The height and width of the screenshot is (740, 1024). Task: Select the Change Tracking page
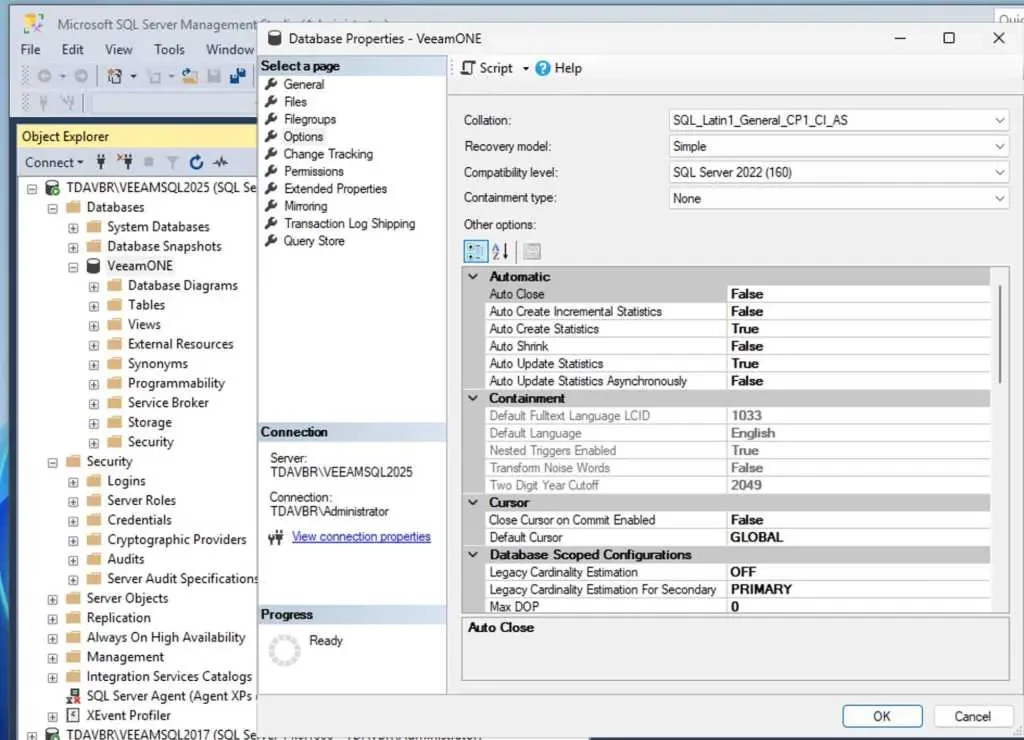click(x=328, y=154)
